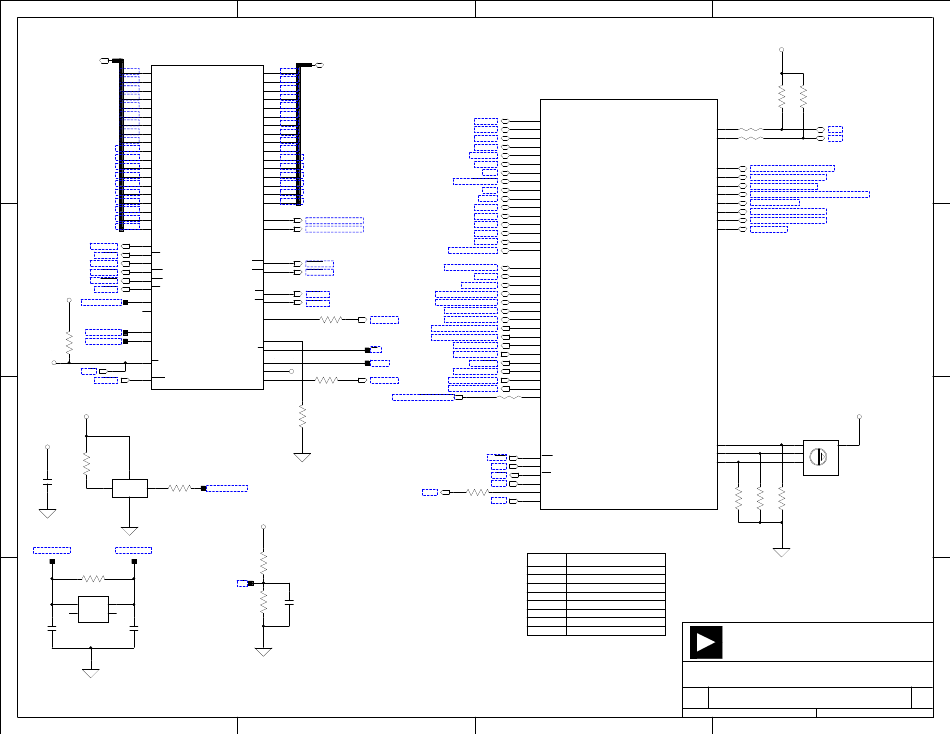The width and height of the screenshot is (950, 734).
Task: Click the standalone capacitor wired straight to ground
Action: 47,482
